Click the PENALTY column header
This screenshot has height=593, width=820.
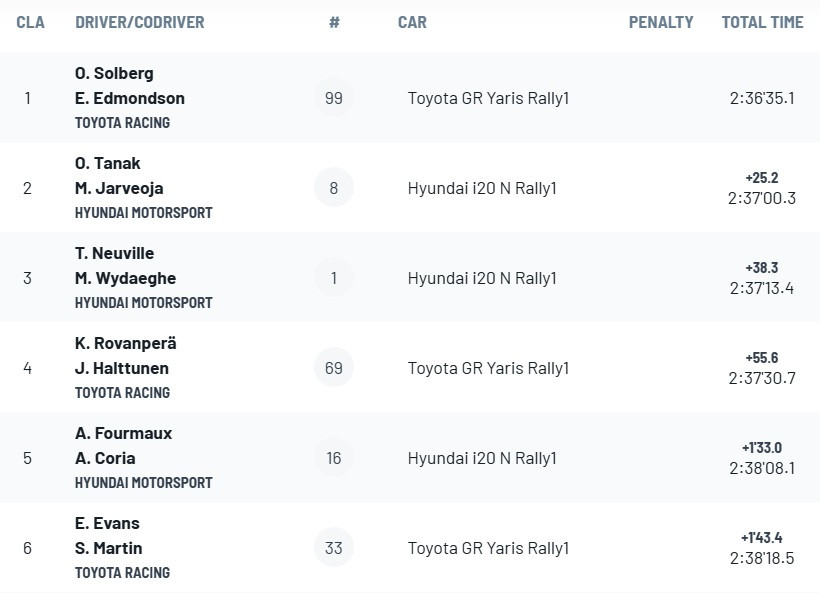click(661, 22)
